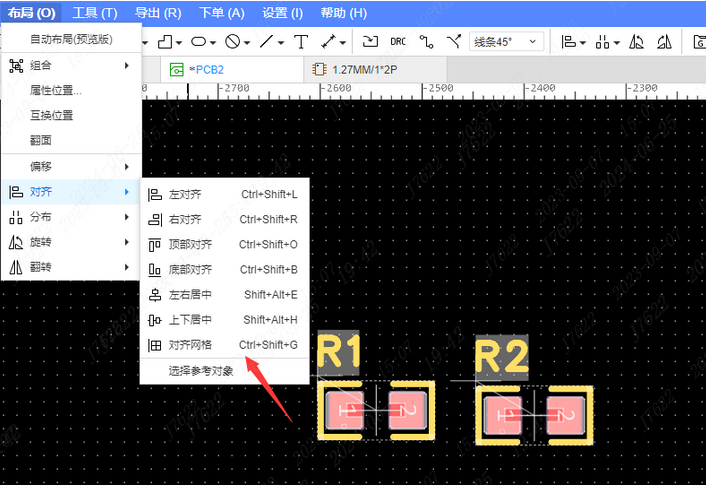Click 自动布局(预览版) menu entry
Screen dimensions: 706x485
coord(70,39)
